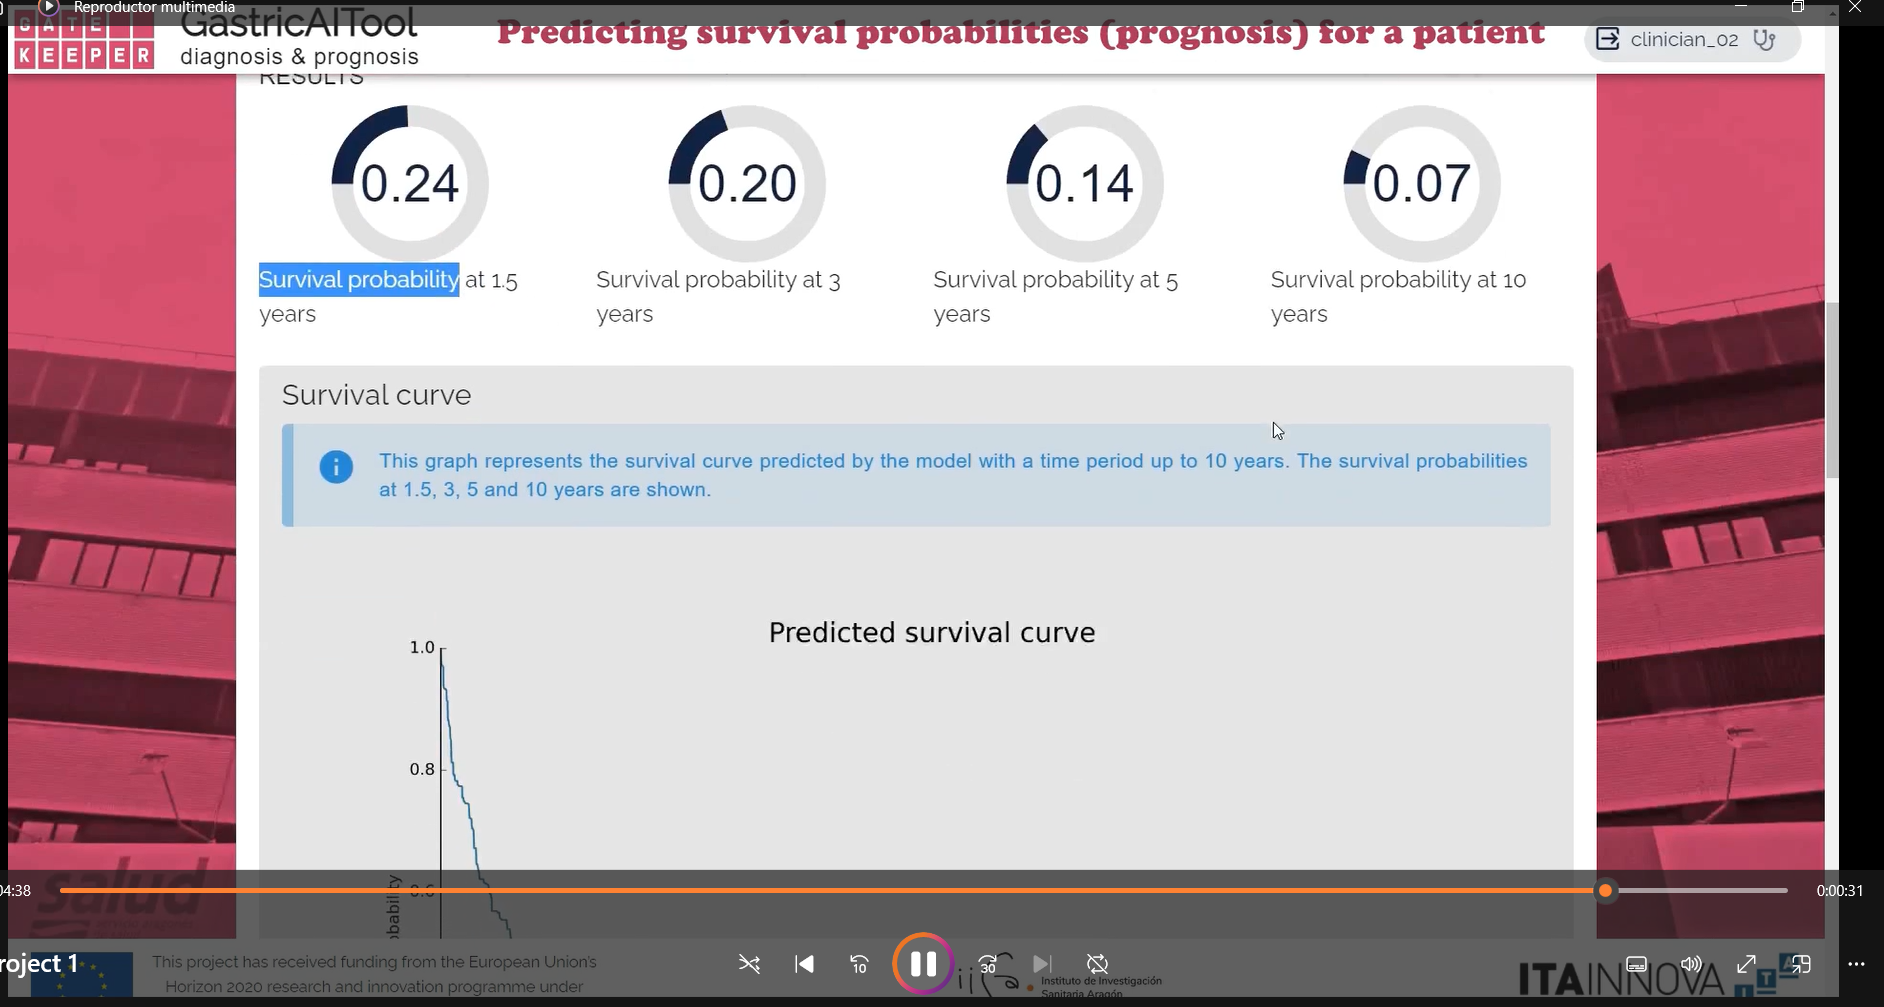The height and width of the screenshot is (1007, 1884).
Task: Click the highlighted 'Survival probability' text
Action: [359, 279]
